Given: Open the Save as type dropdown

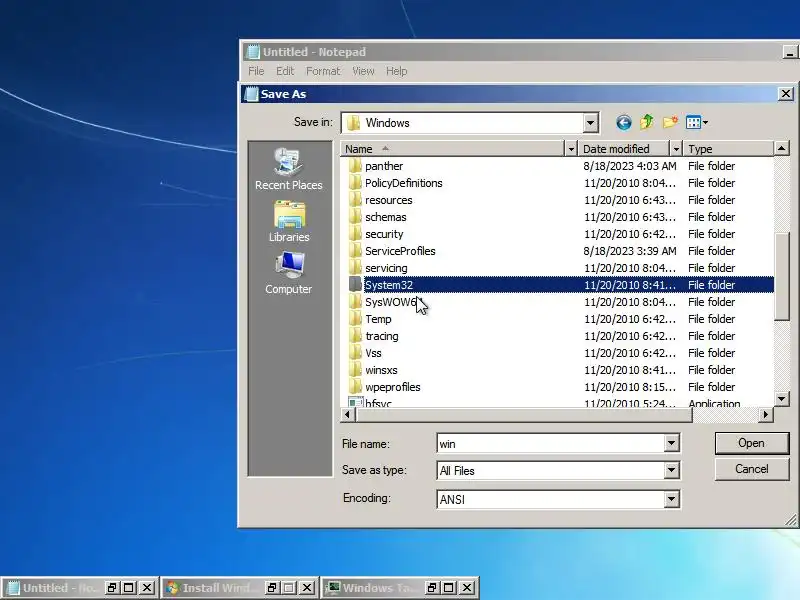Looking at the screenshot, I should click(671, 470).
